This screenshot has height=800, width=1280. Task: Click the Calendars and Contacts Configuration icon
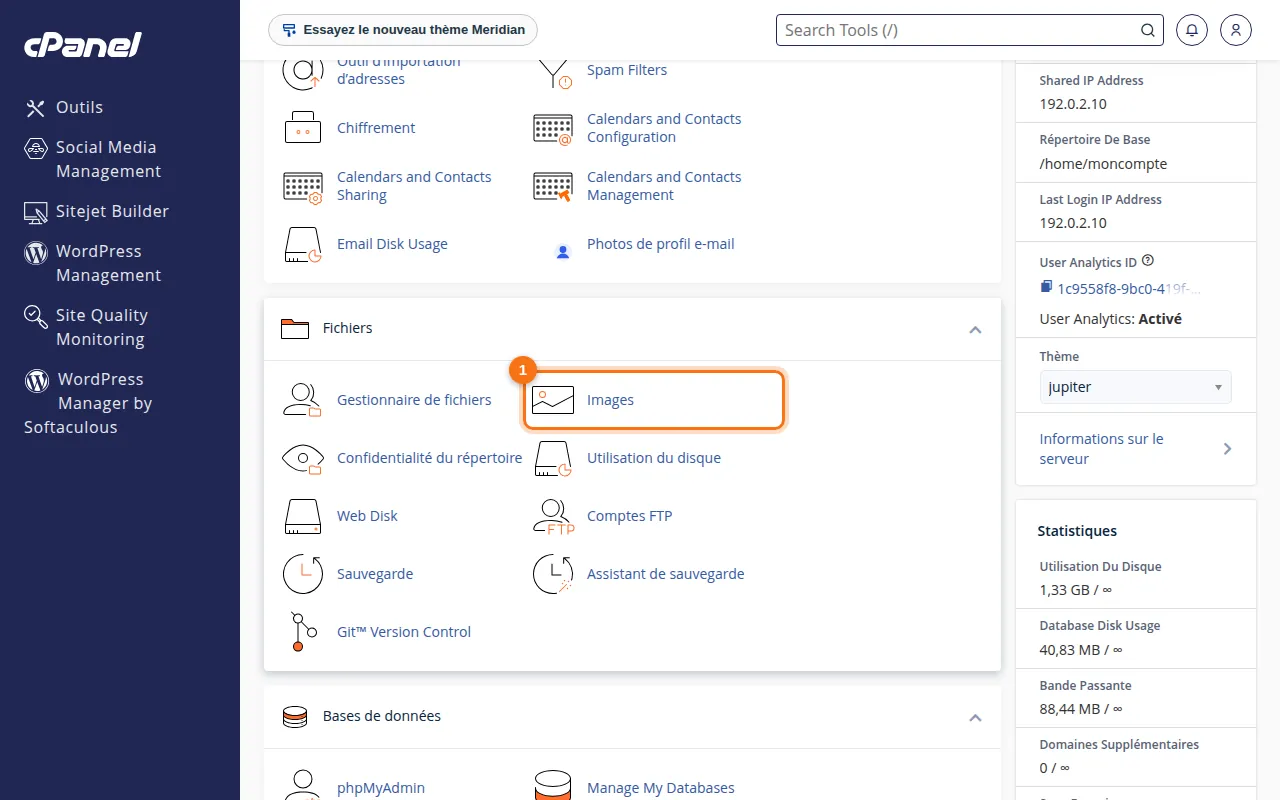pos(553,128)
